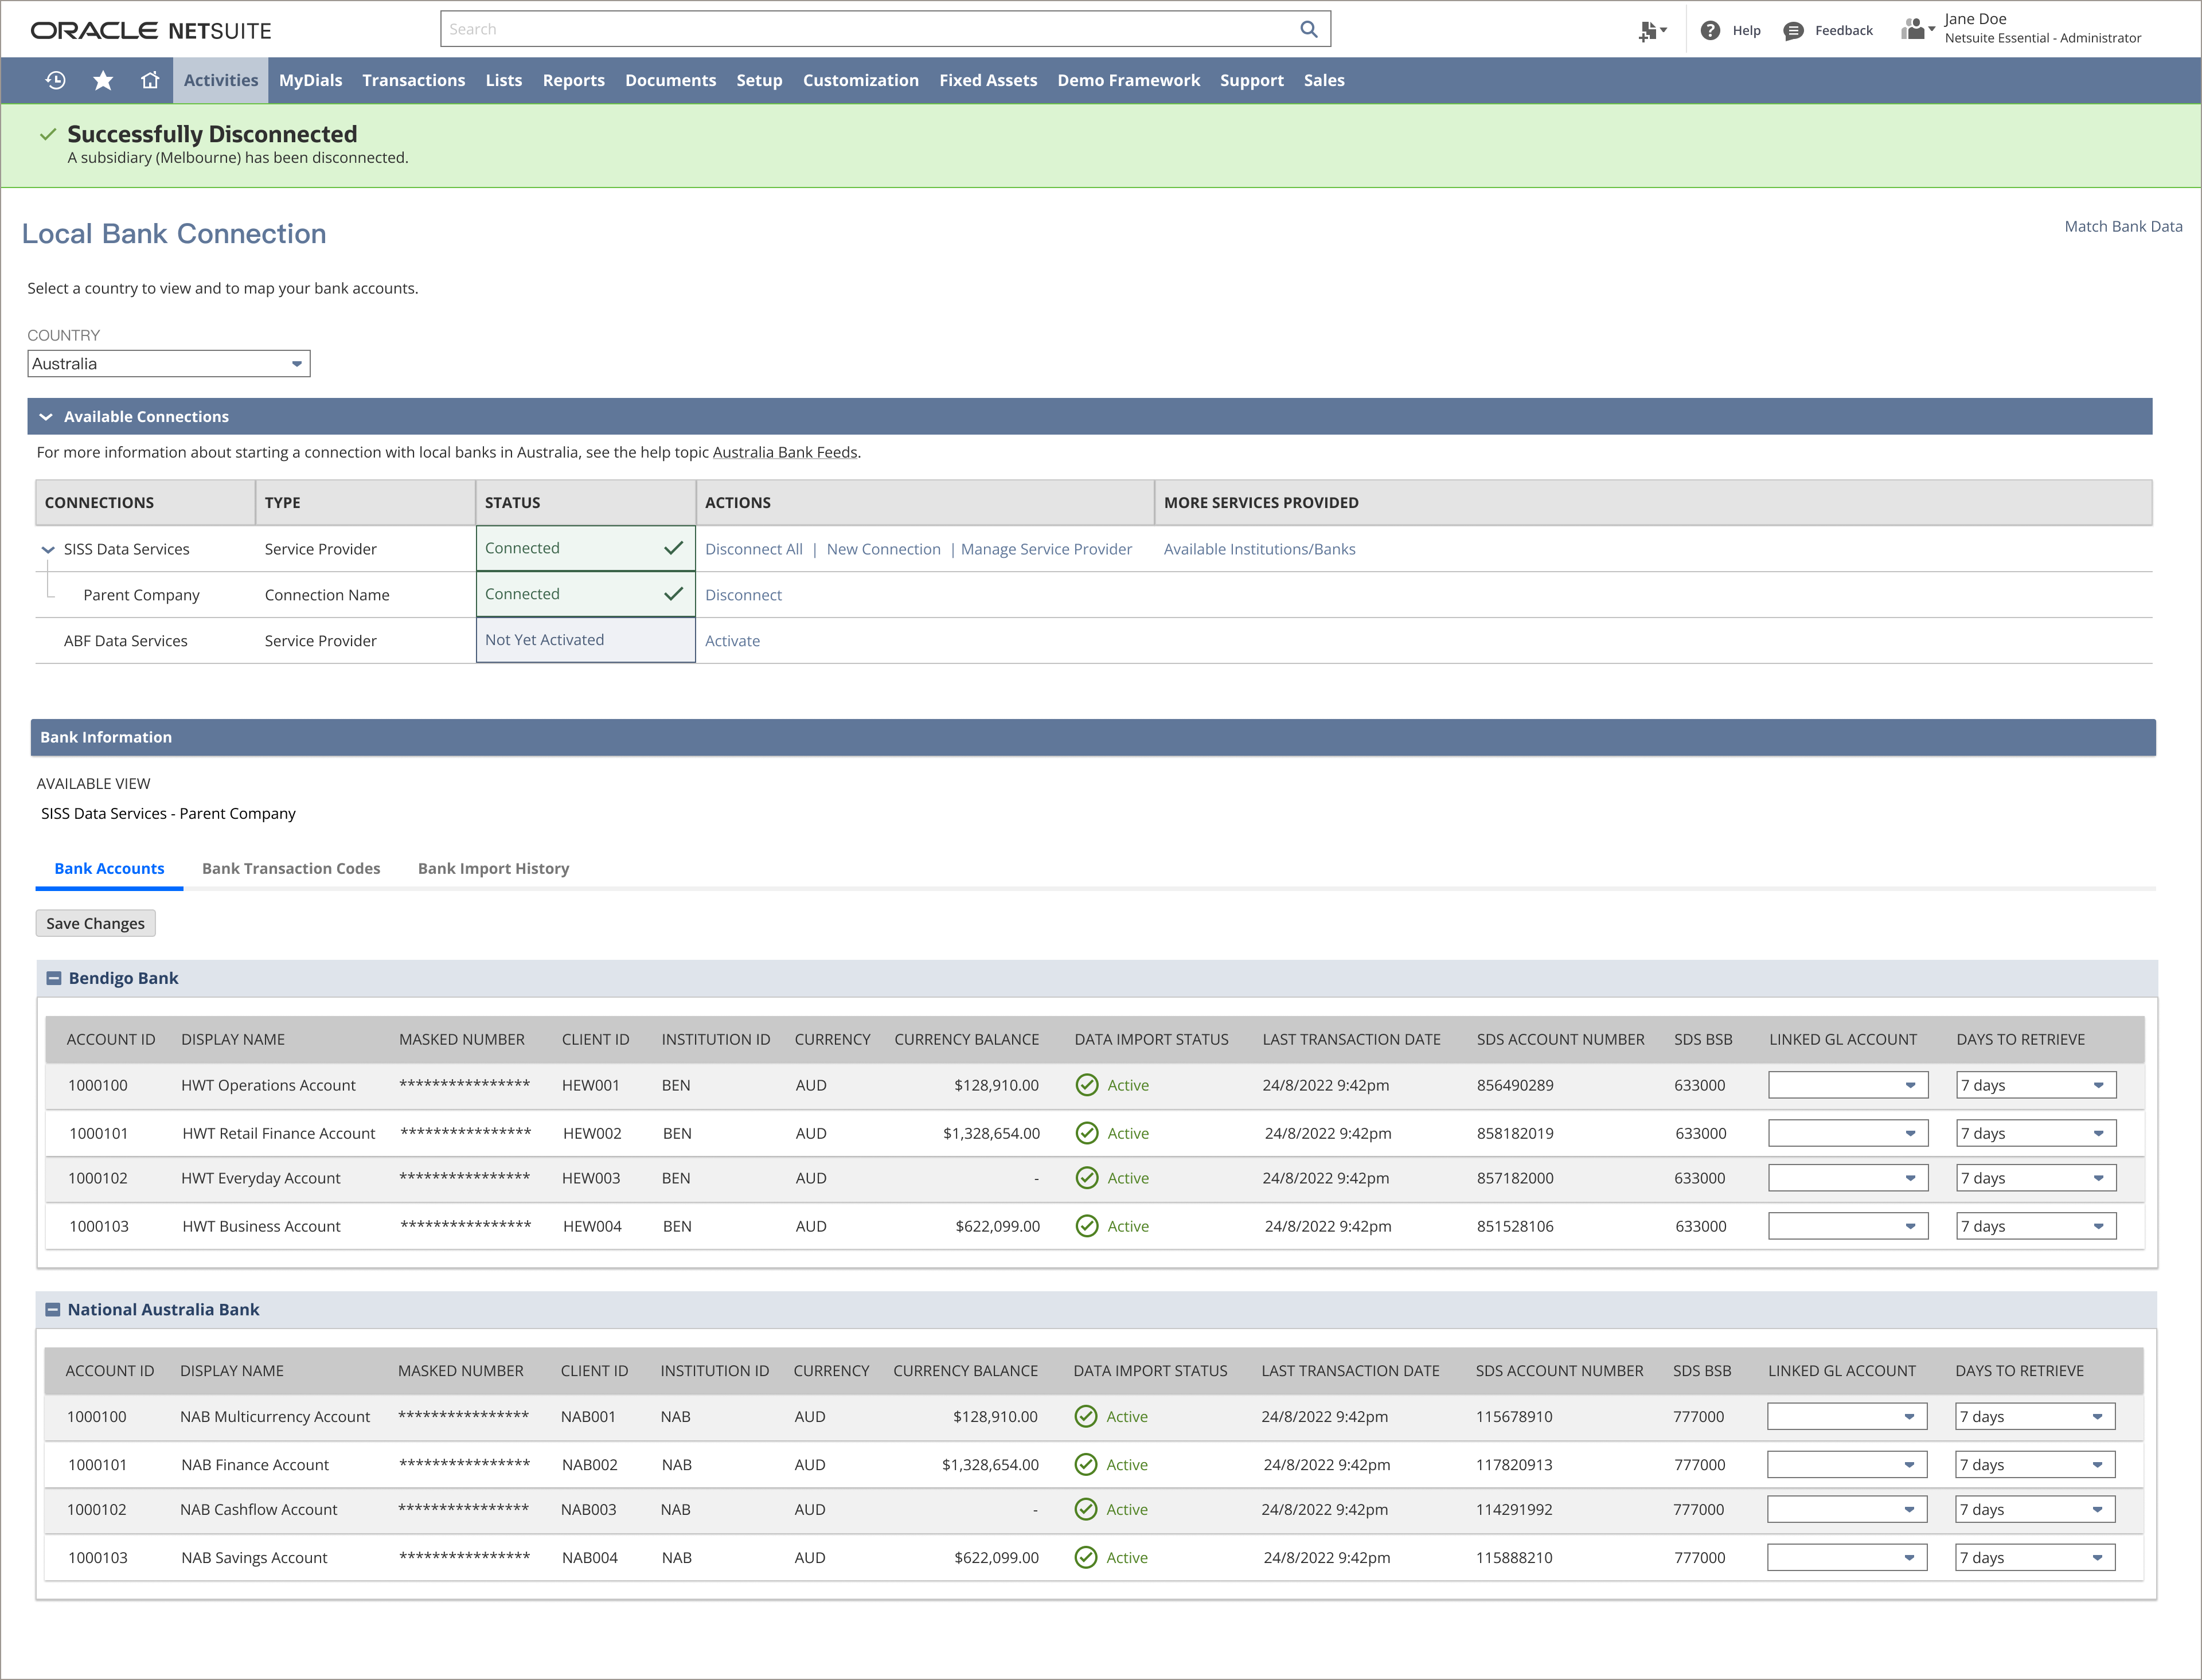Open Days to Retrieve dropdown for HWT Operations Account
The width and height of the screenshot is (2202, 1680).
coord(2036,1085)
